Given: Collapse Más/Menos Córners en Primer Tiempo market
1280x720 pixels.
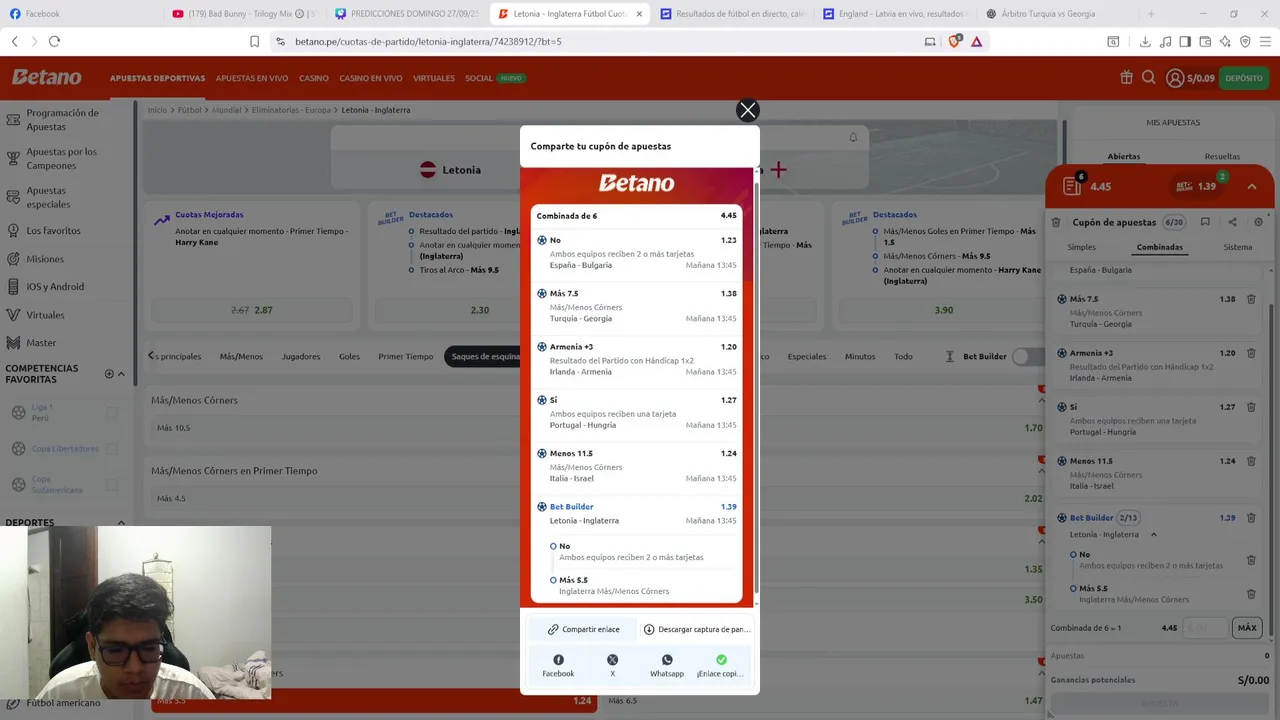Looking at the screenshot, I should pos(1041,471).
